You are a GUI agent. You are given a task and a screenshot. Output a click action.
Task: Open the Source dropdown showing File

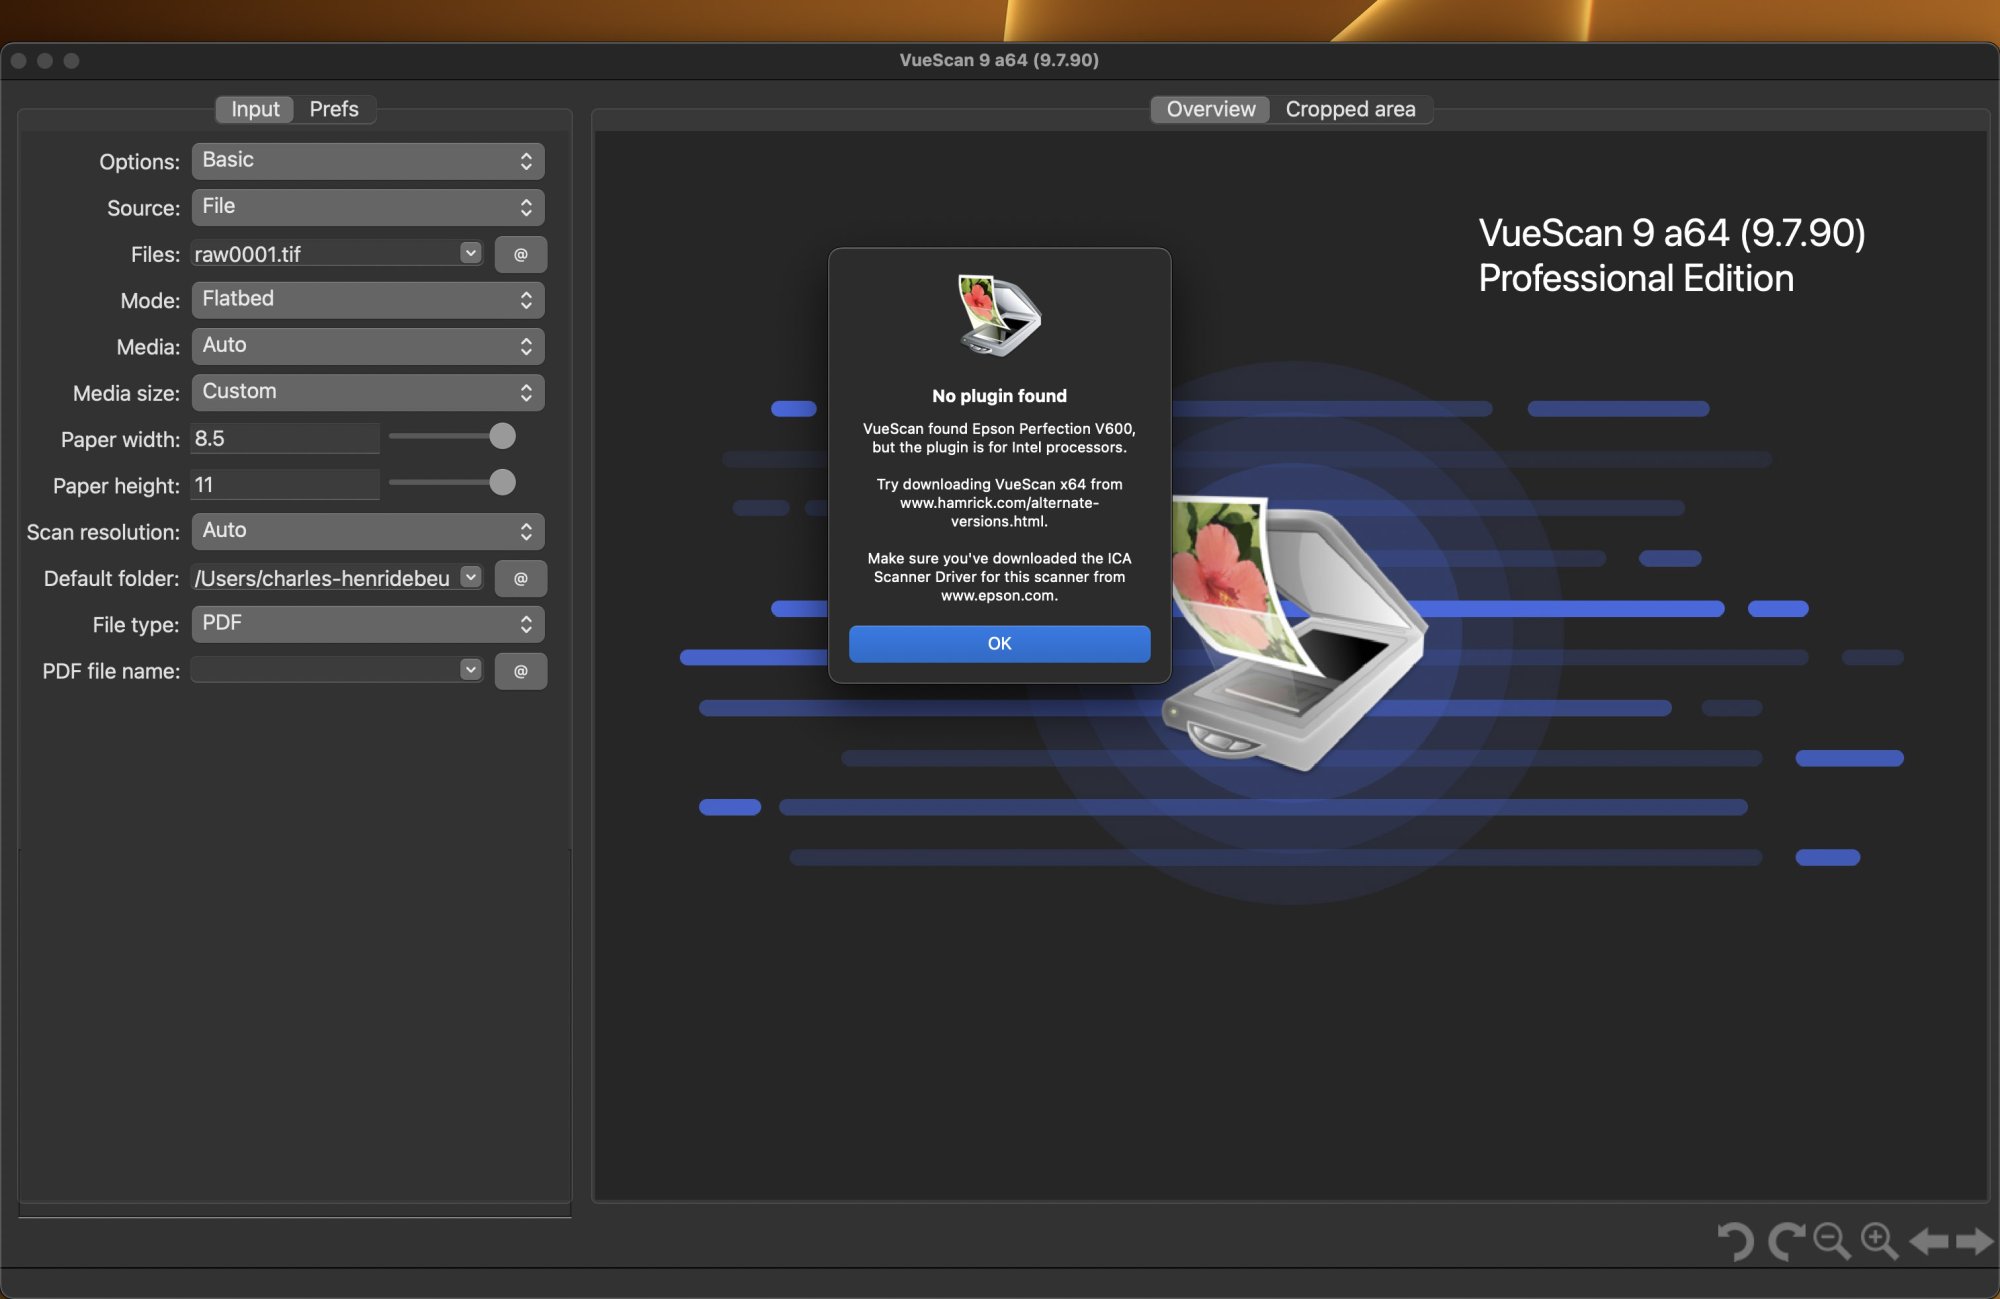tap(367, 207)
